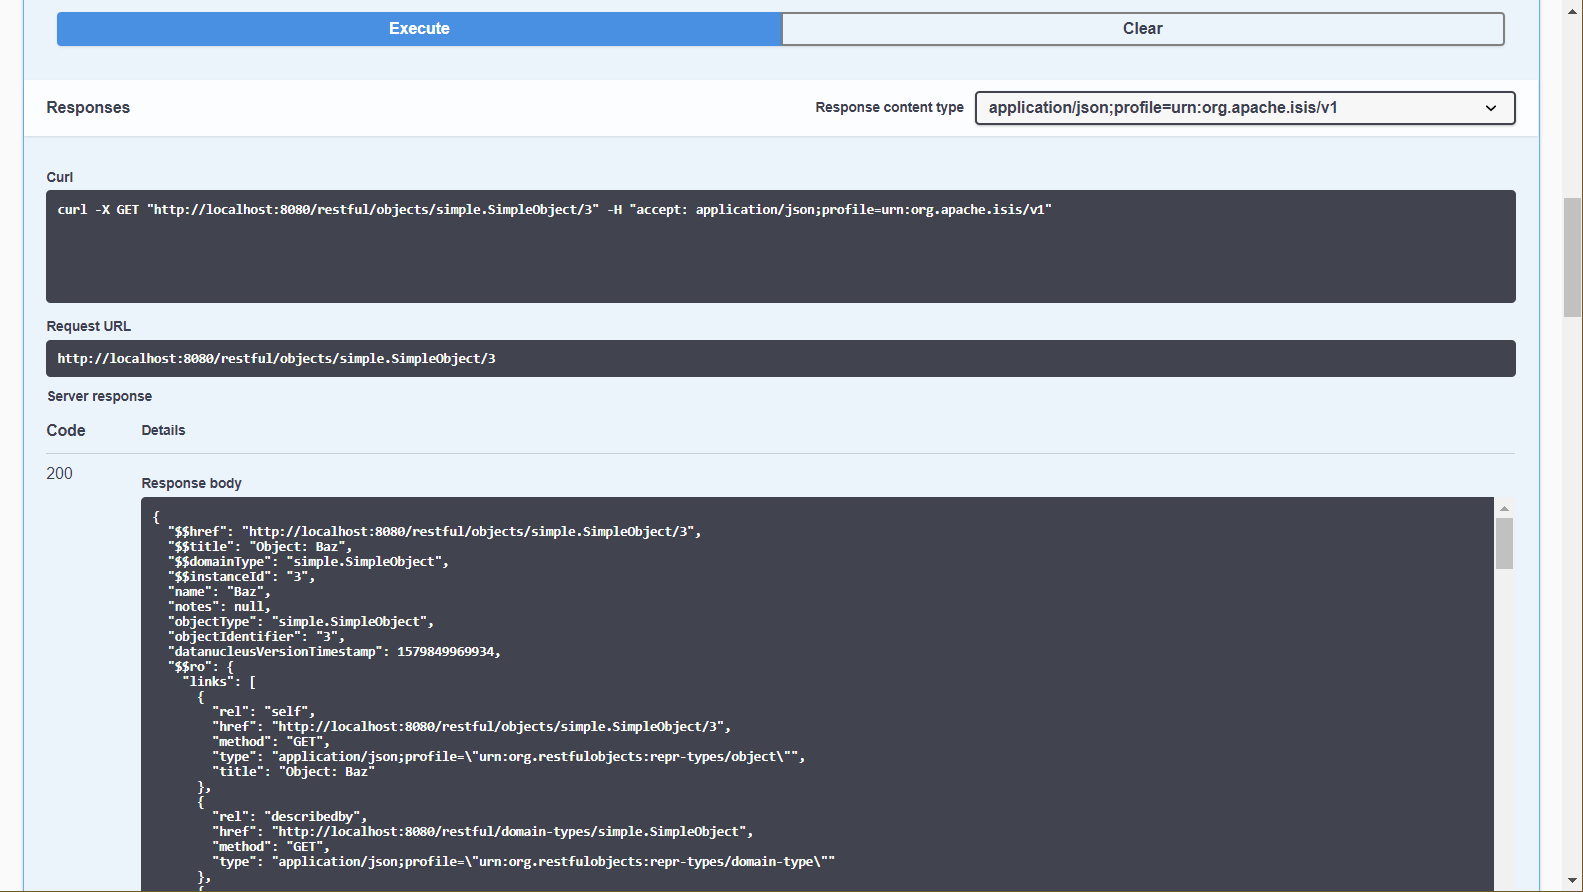Click the 200 status code
The height and width of the screenshot is (892, 1583).
click(59, 474)
